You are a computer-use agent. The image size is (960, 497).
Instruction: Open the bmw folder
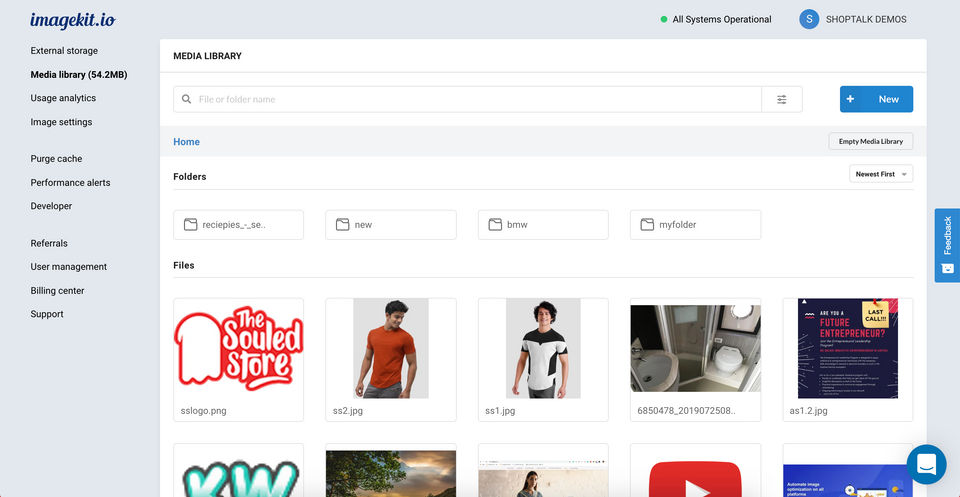pyautogui.click(x=543, y=225)
